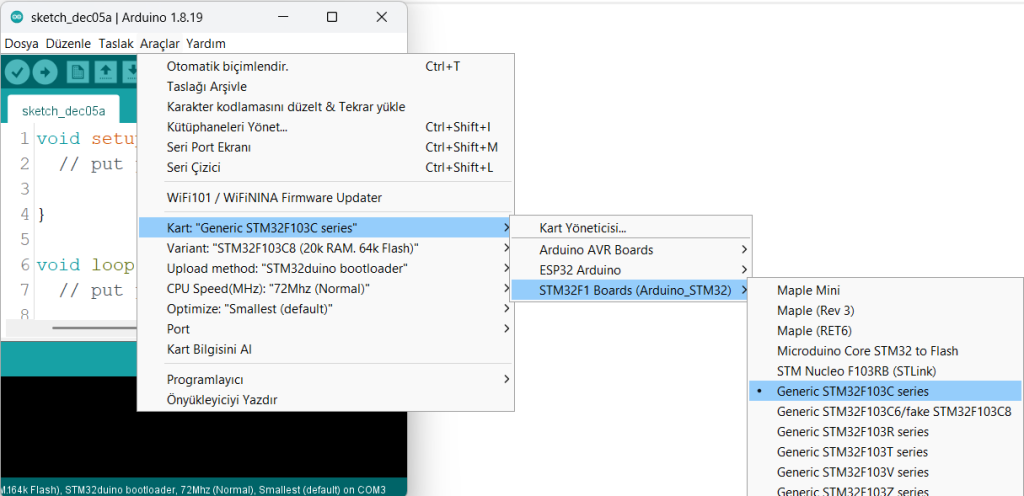Maximize the Arduino window
Image resolution: width=1024 pixels, height=496 pixels.
coord(332,17)
